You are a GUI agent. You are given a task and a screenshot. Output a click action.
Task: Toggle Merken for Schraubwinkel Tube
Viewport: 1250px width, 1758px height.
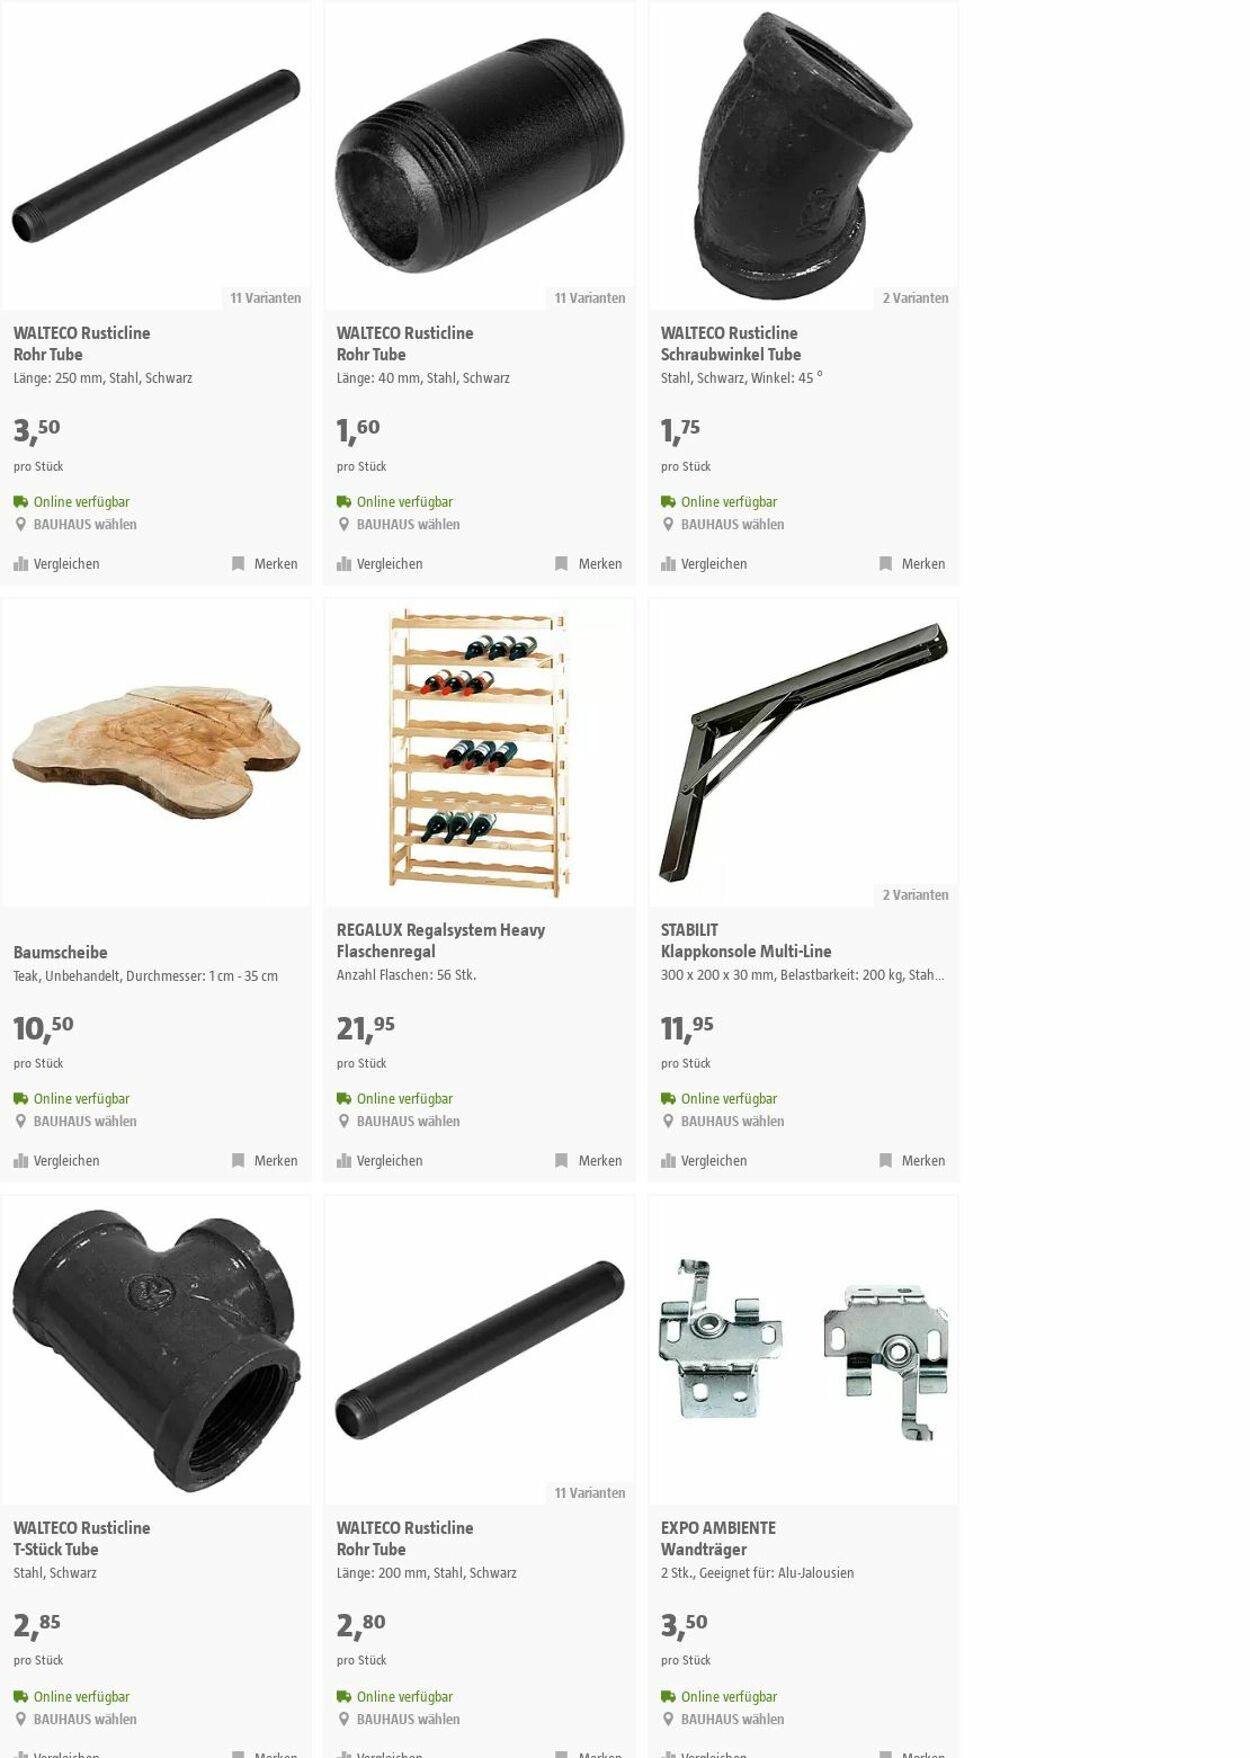click(x=912, y=564)
